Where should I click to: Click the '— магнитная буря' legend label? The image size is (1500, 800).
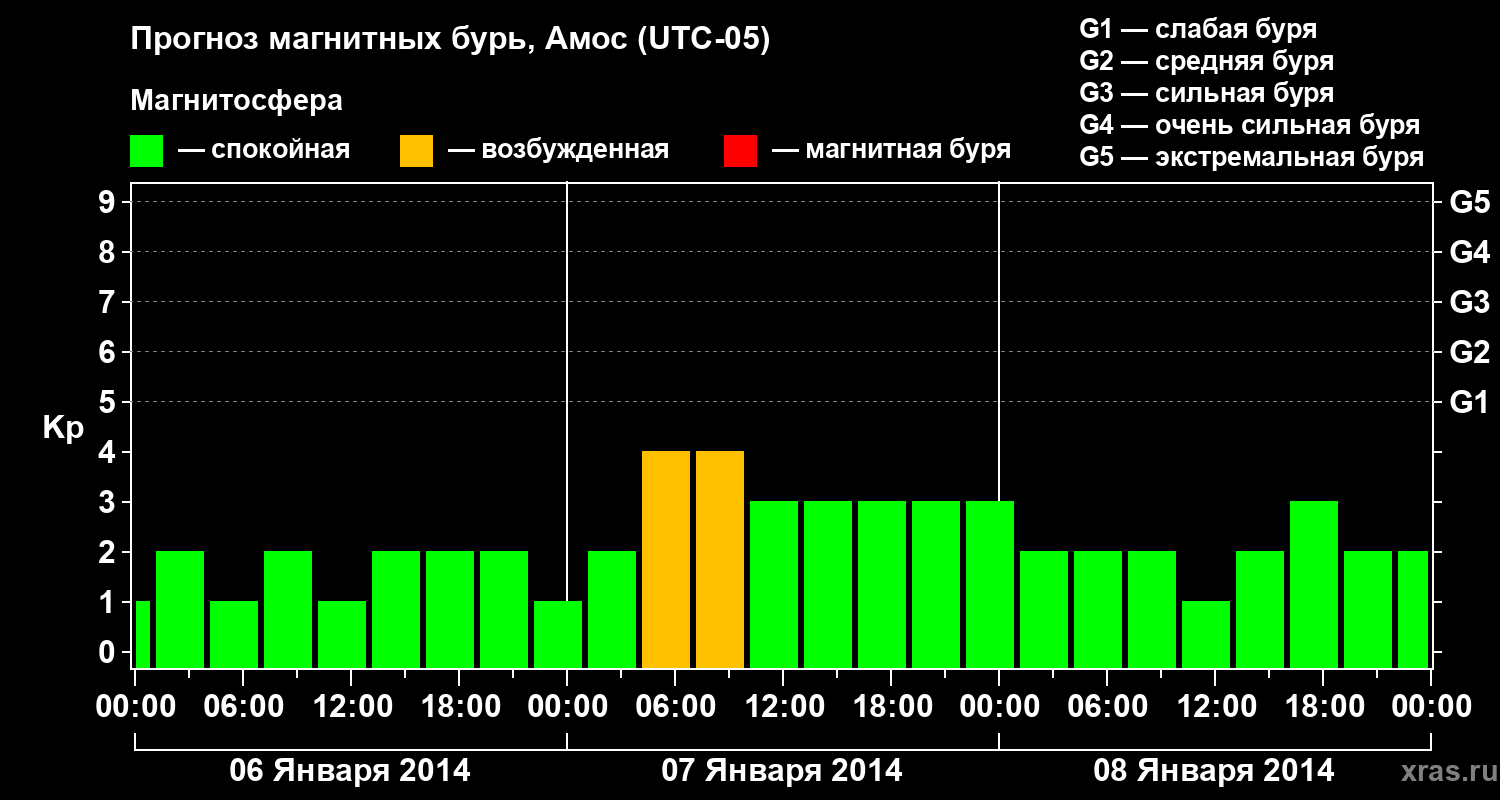[x=891, y=150]
